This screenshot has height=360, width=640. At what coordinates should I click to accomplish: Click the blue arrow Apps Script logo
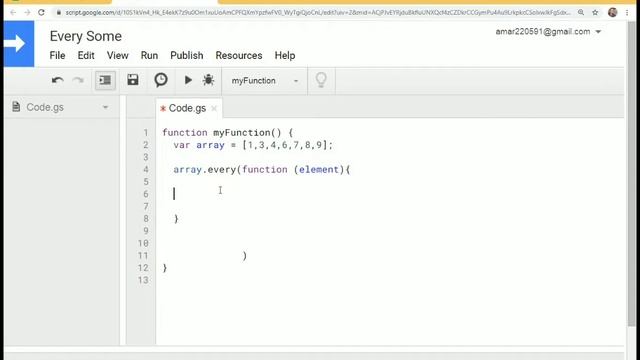[19, 44]
